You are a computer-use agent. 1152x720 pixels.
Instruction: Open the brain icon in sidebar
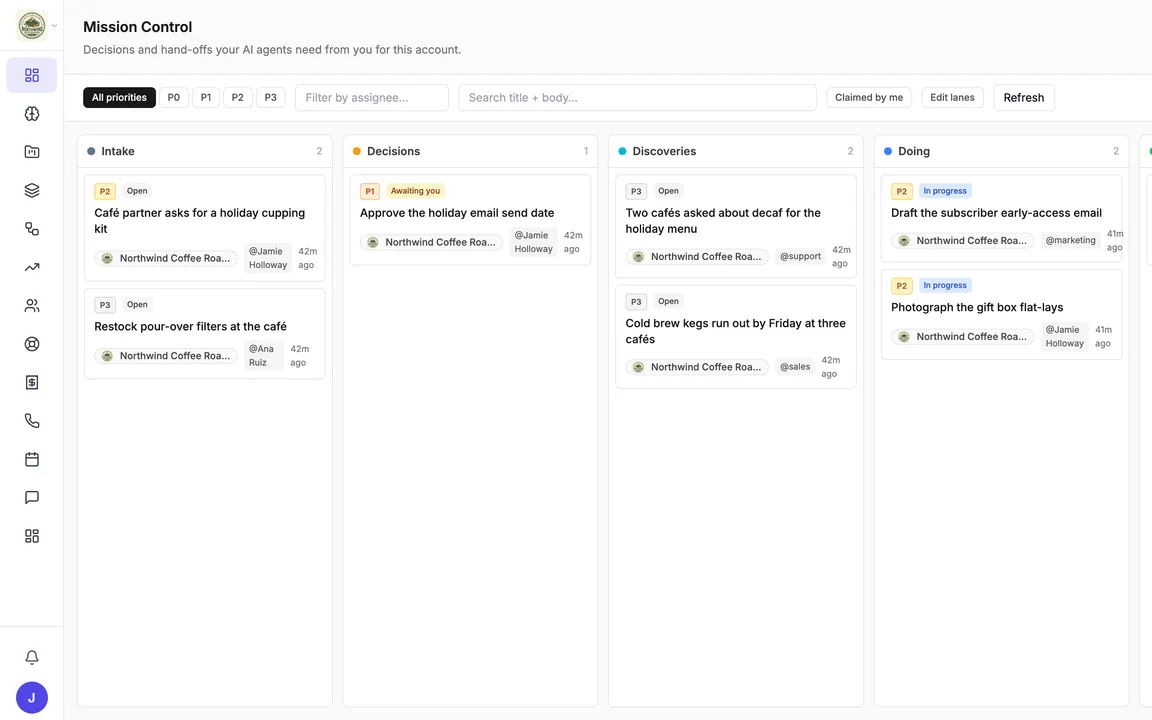(x=32, y=114)
